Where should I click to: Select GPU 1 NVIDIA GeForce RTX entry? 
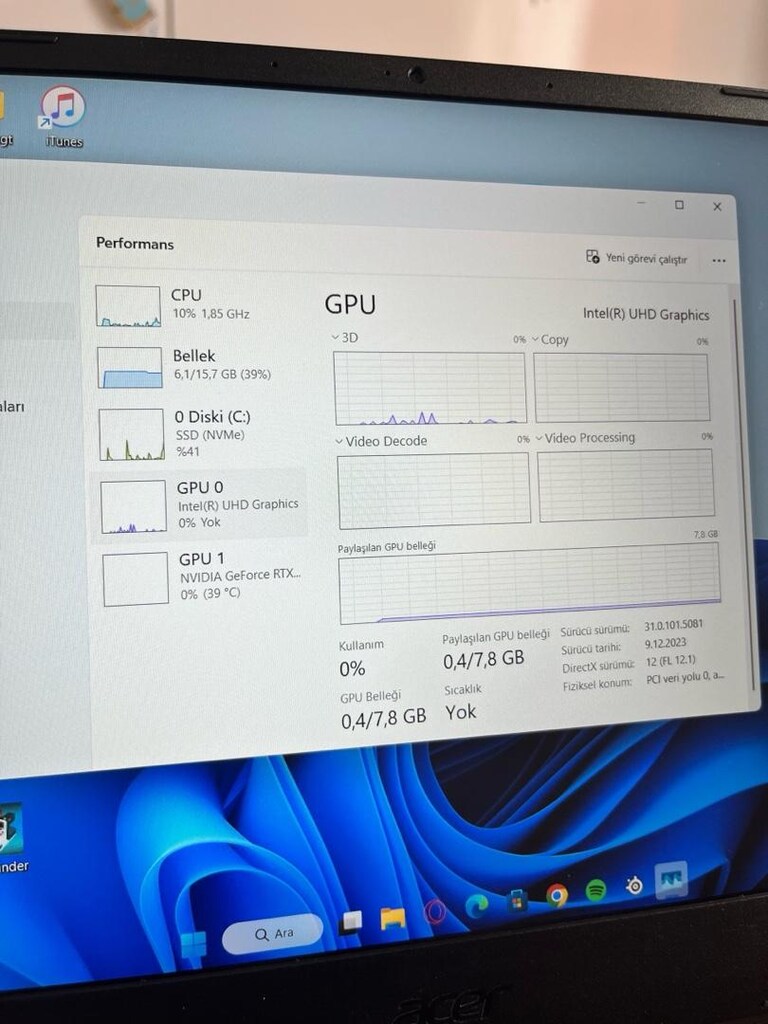click(x=201, y=577)
